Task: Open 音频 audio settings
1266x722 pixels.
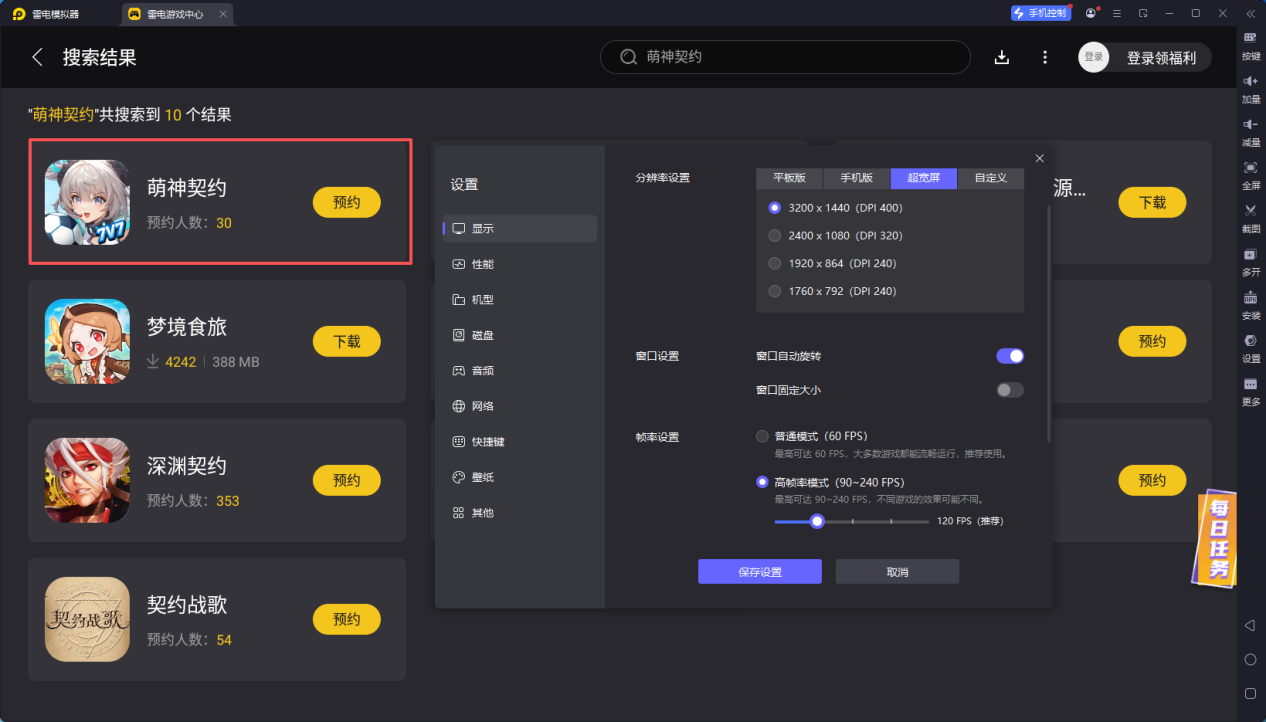Action: pyautogui.click(x=520, y=370)
